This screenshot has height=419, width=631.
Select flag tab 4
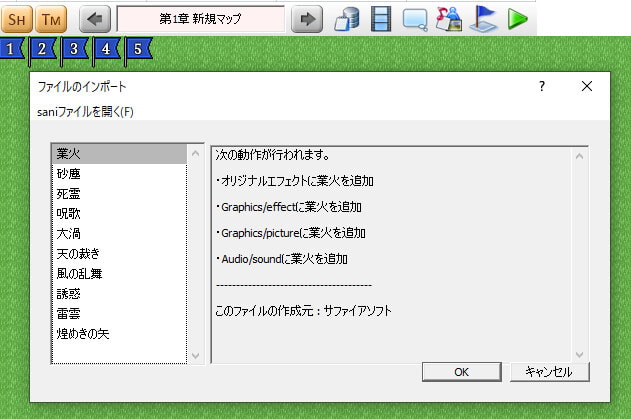(107, 49)
